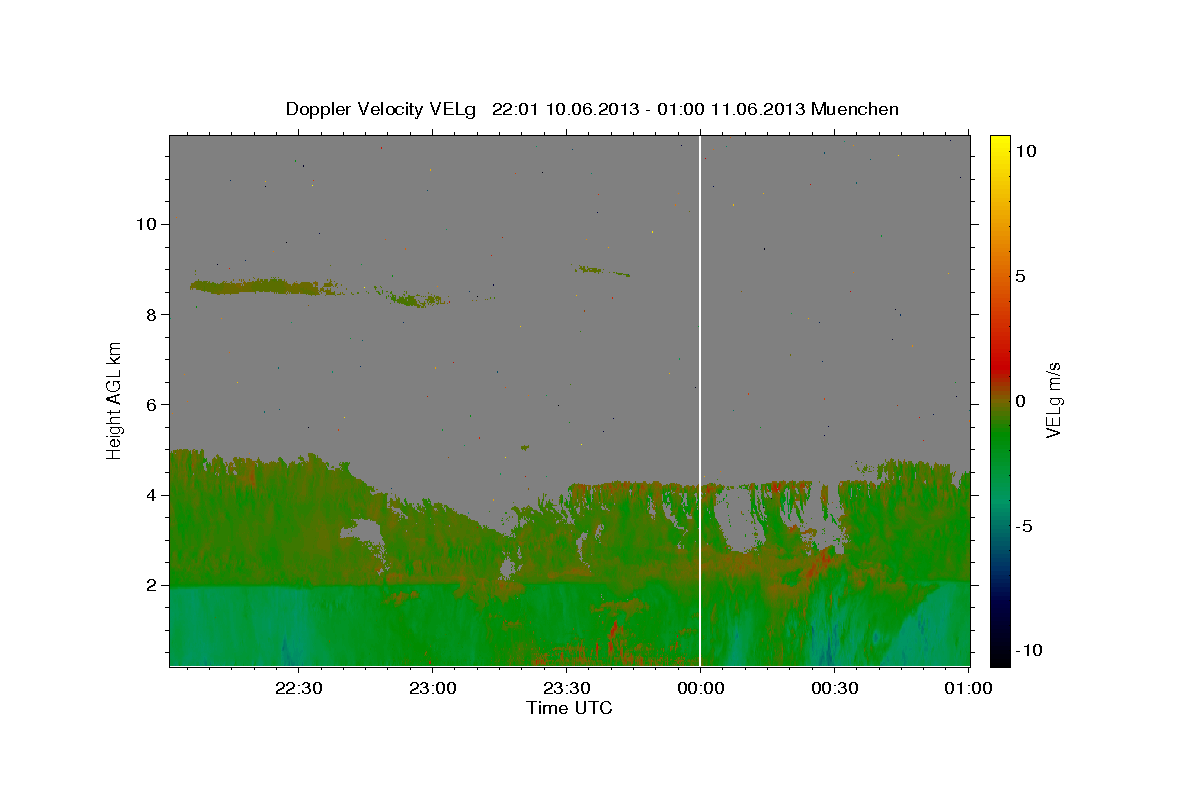This screenshot has height=800, width=1200.
Task: Click the 'VELg m/s' colorbar label
Action: click(1053, 400)
